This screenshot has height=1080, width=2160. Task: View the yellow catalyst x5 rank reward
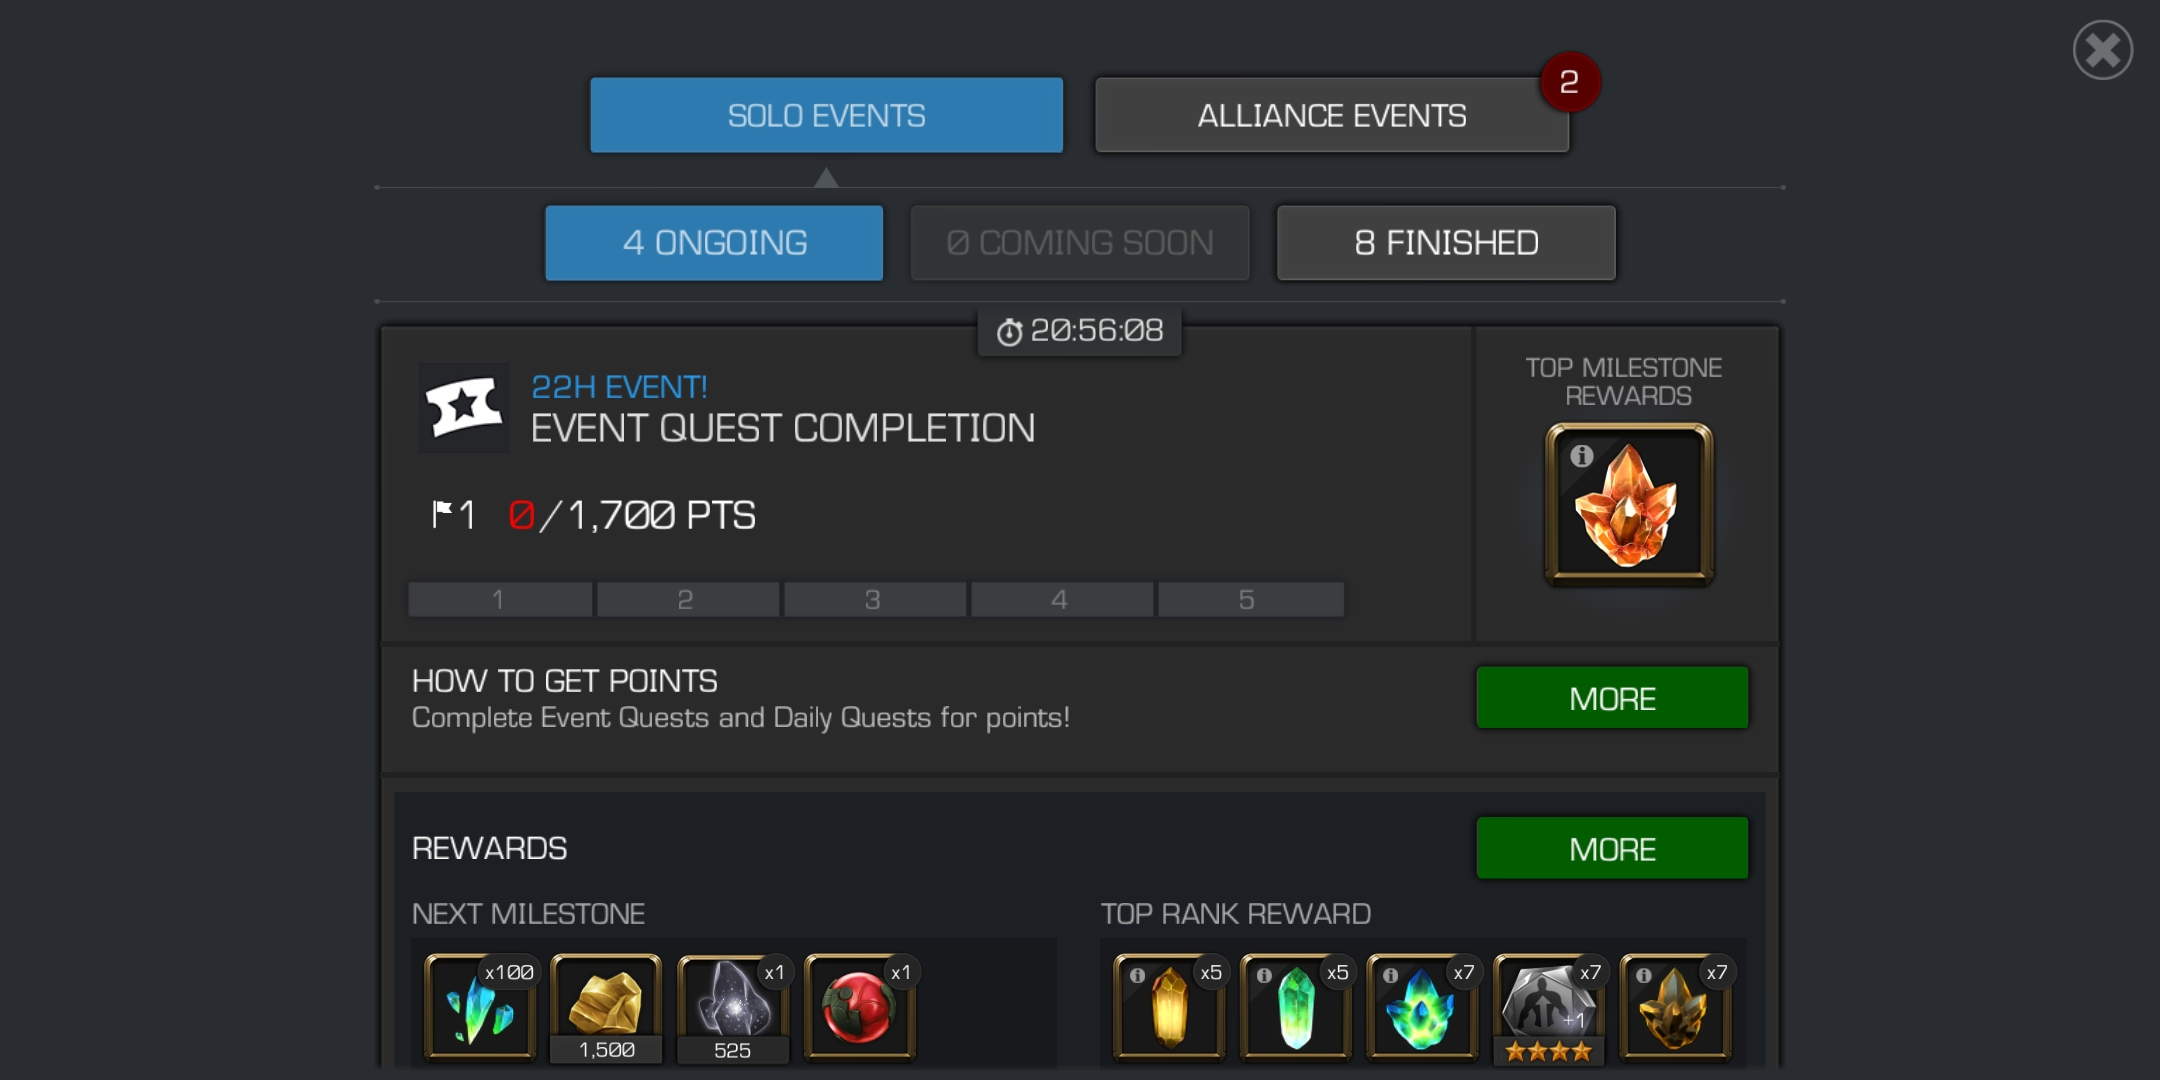[1170, 1007]
